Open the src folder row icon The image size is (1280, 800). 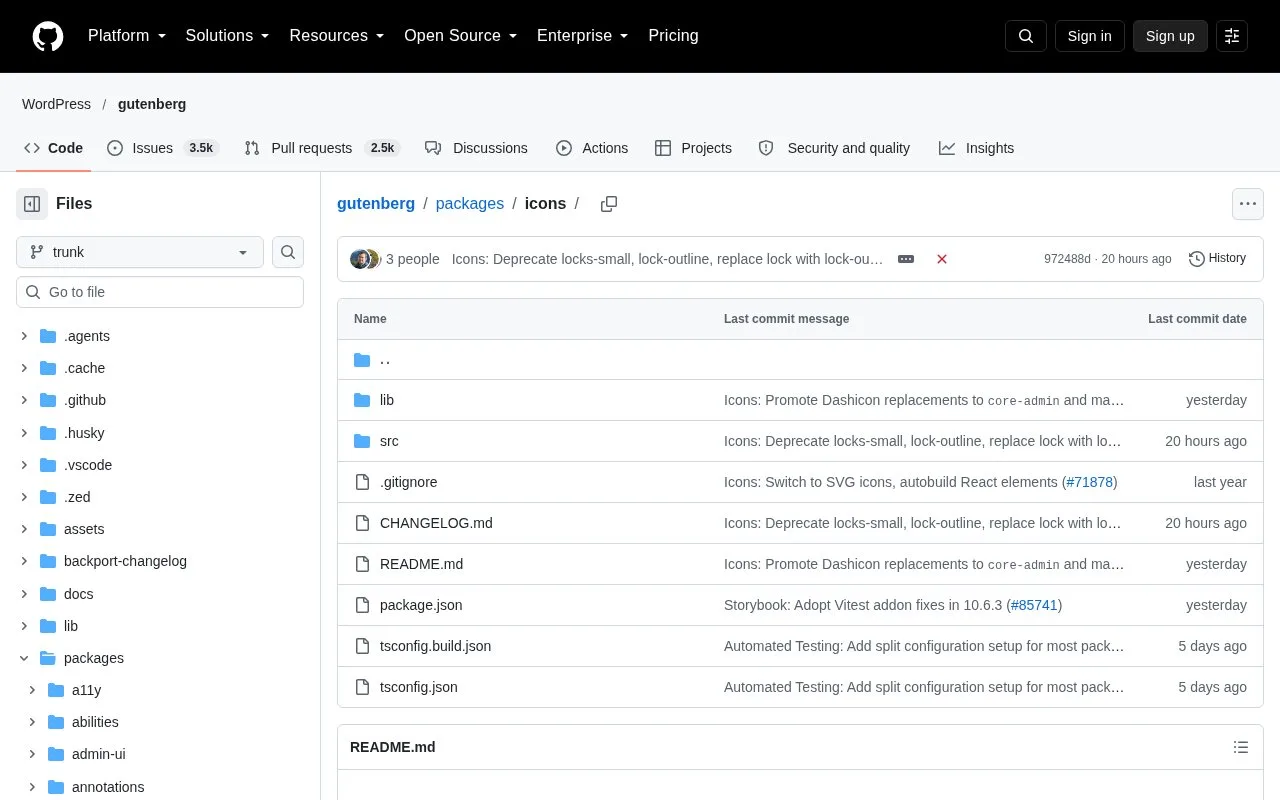(362, 441)
